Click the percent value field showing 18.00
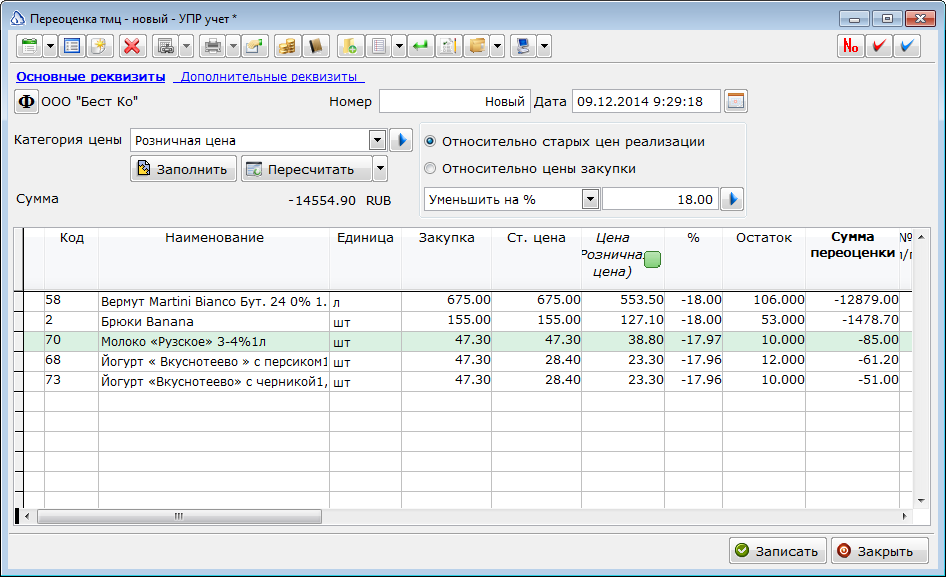The image size is (946, 577). click(x=660, y=199)
